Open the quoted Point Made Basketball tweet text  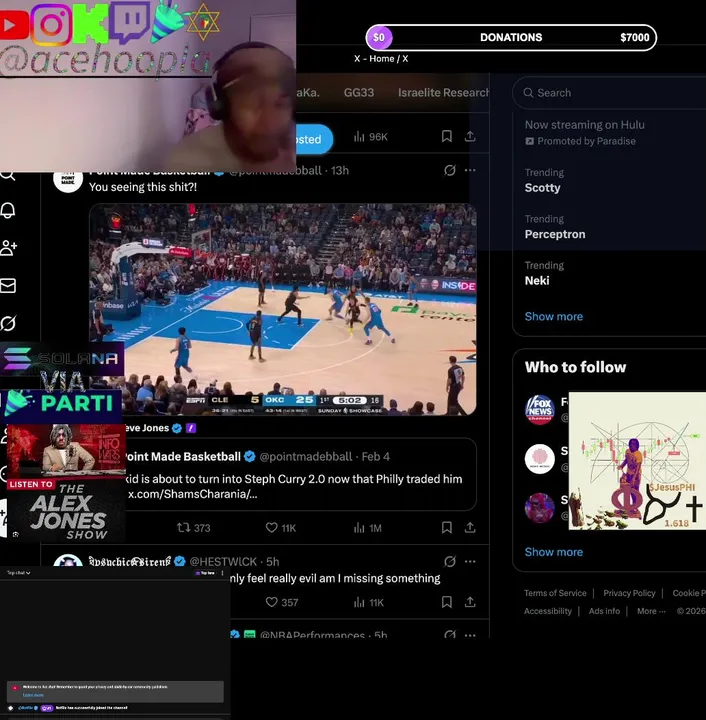pos(294,486)
